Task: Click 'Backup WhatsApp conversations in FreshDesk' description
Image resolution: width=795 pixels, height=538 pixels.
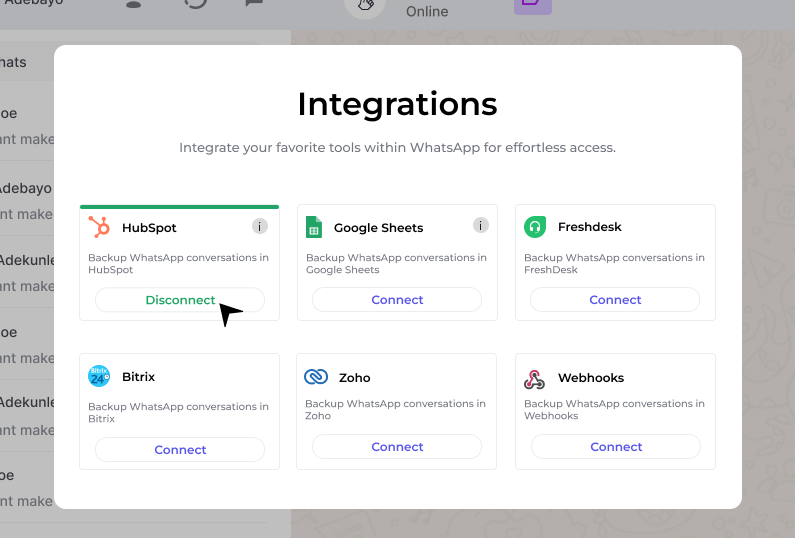Action: click(615, 264)
